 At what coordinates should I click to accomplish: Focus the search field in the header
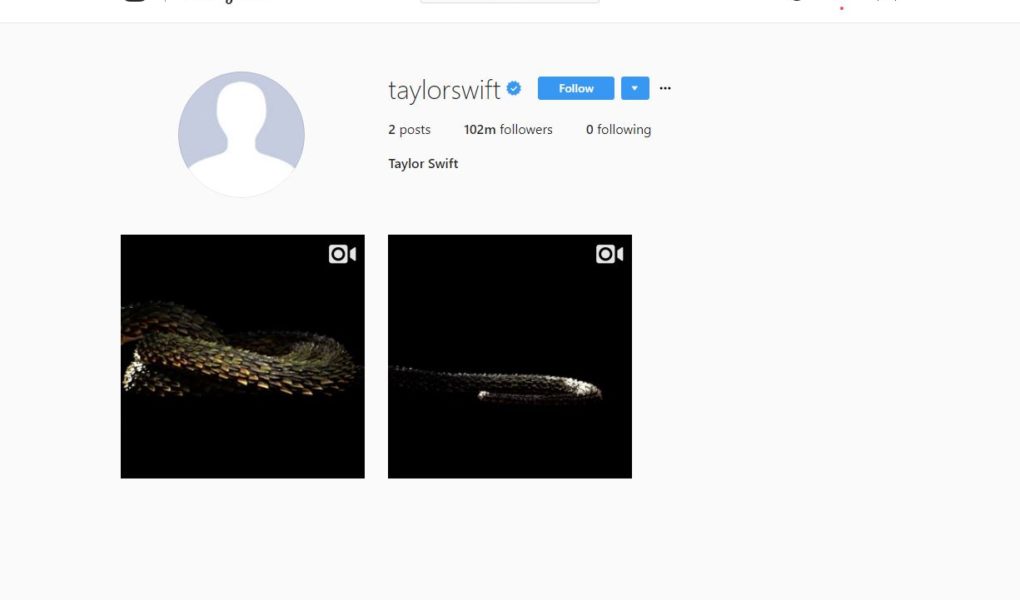pyautogui.click(x=509, y=1)
